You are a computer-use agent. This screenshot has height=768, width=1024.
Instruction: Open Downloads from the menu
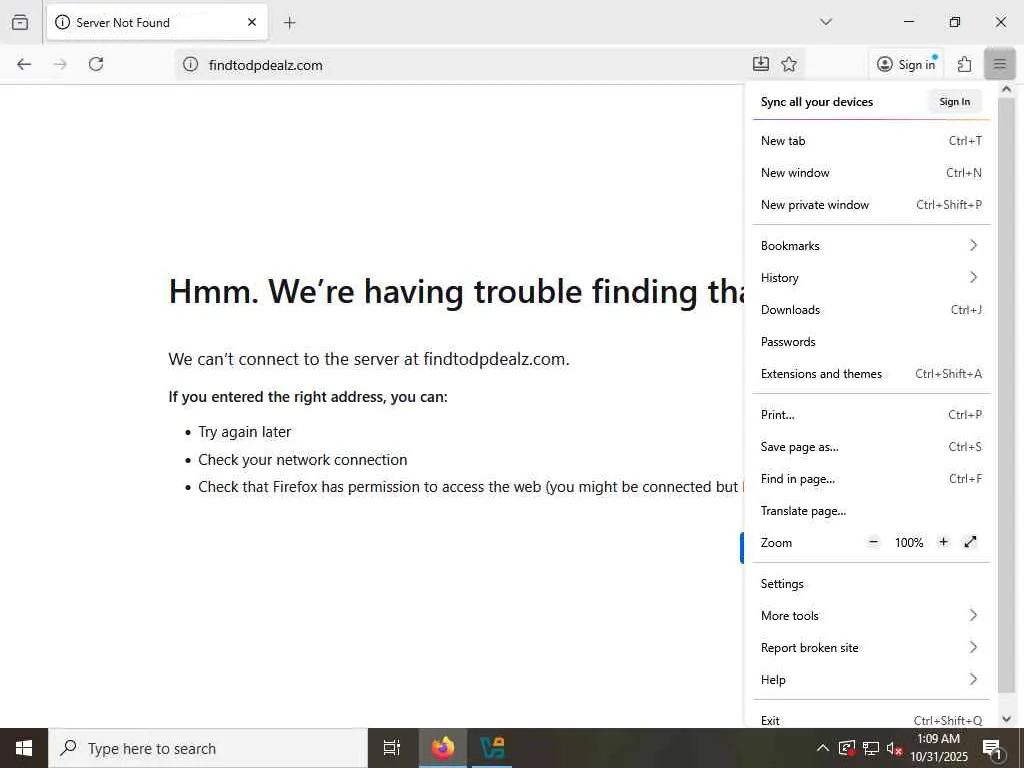pyautogui.click(x=871, y=310)
